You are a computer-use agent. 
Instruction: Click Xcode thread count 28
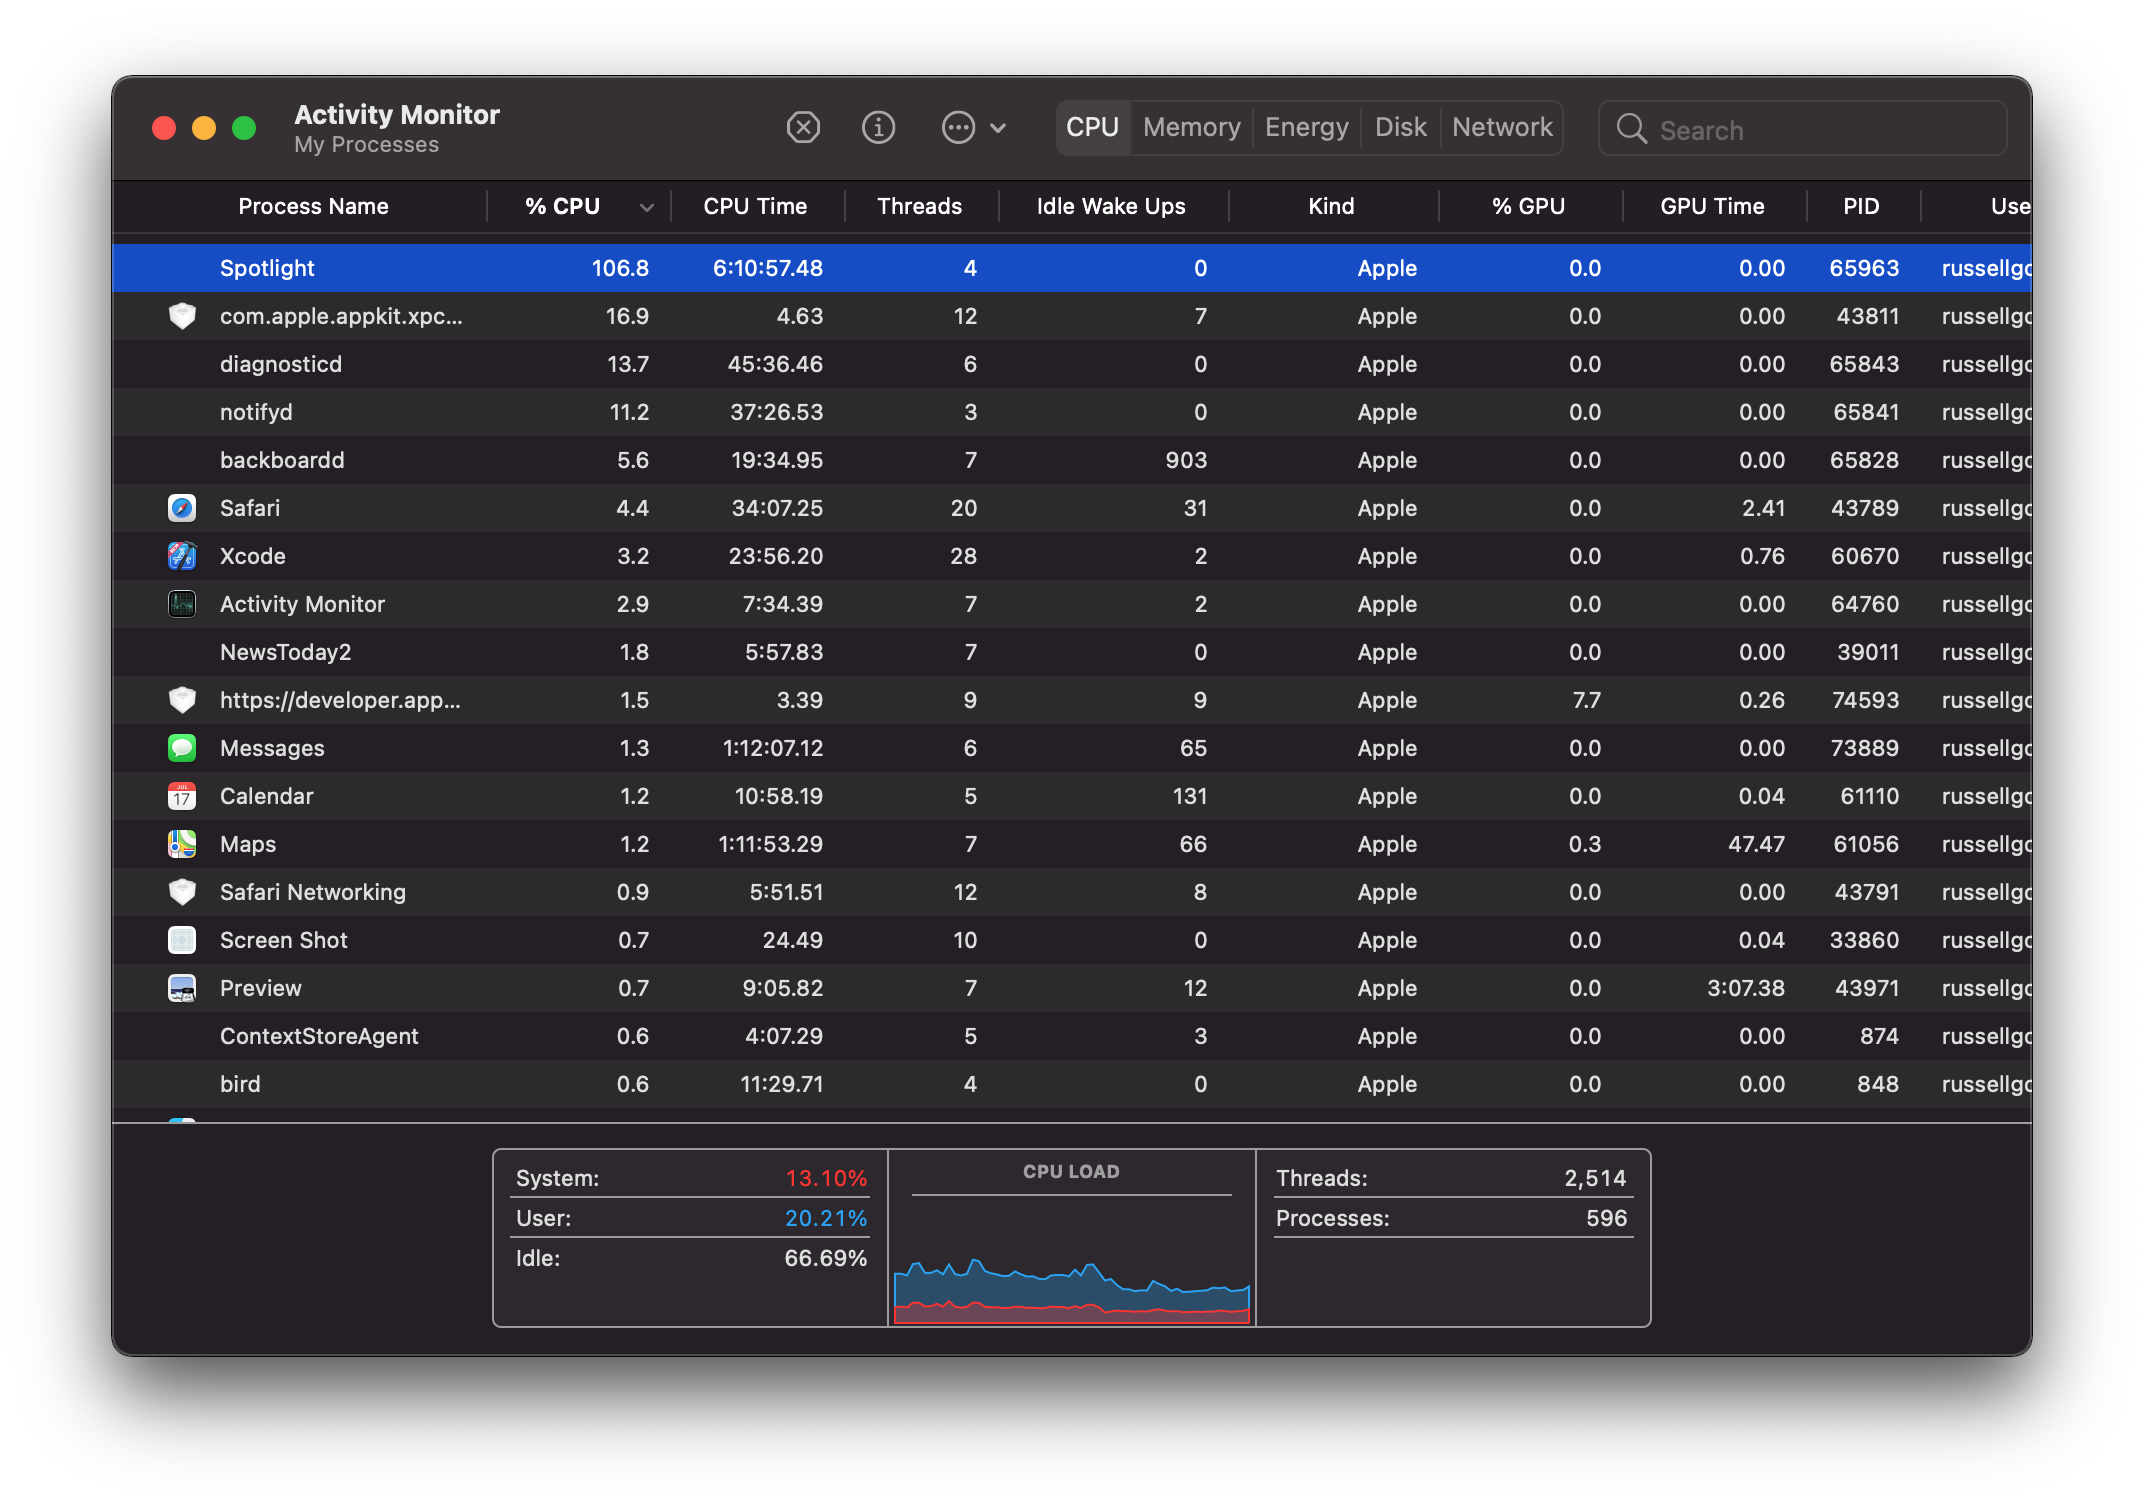point(963,556)
